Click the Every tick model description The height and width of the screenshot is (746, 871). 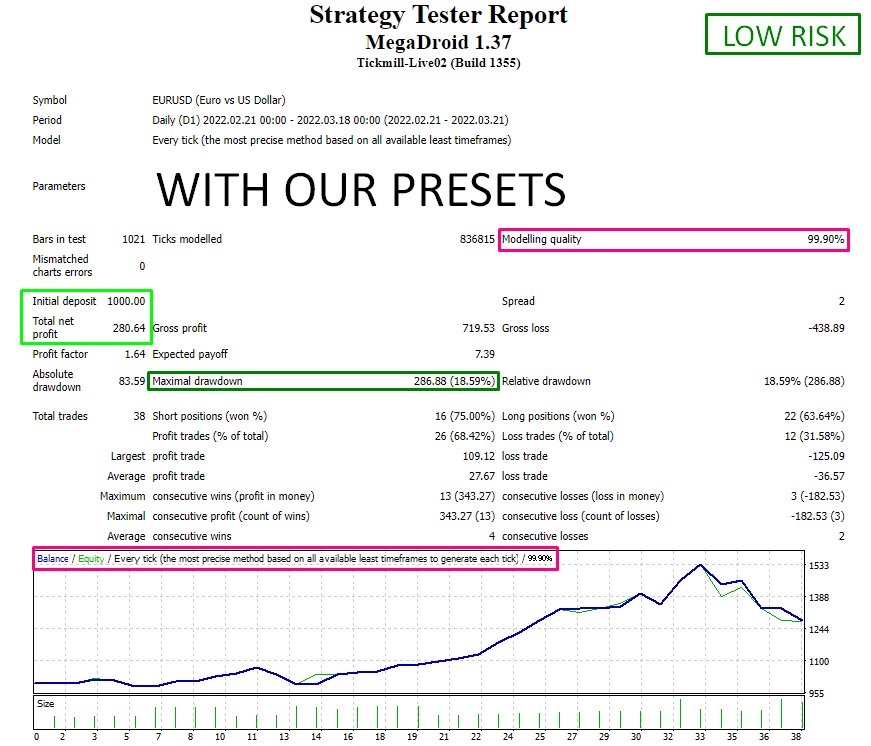point(332,140)
